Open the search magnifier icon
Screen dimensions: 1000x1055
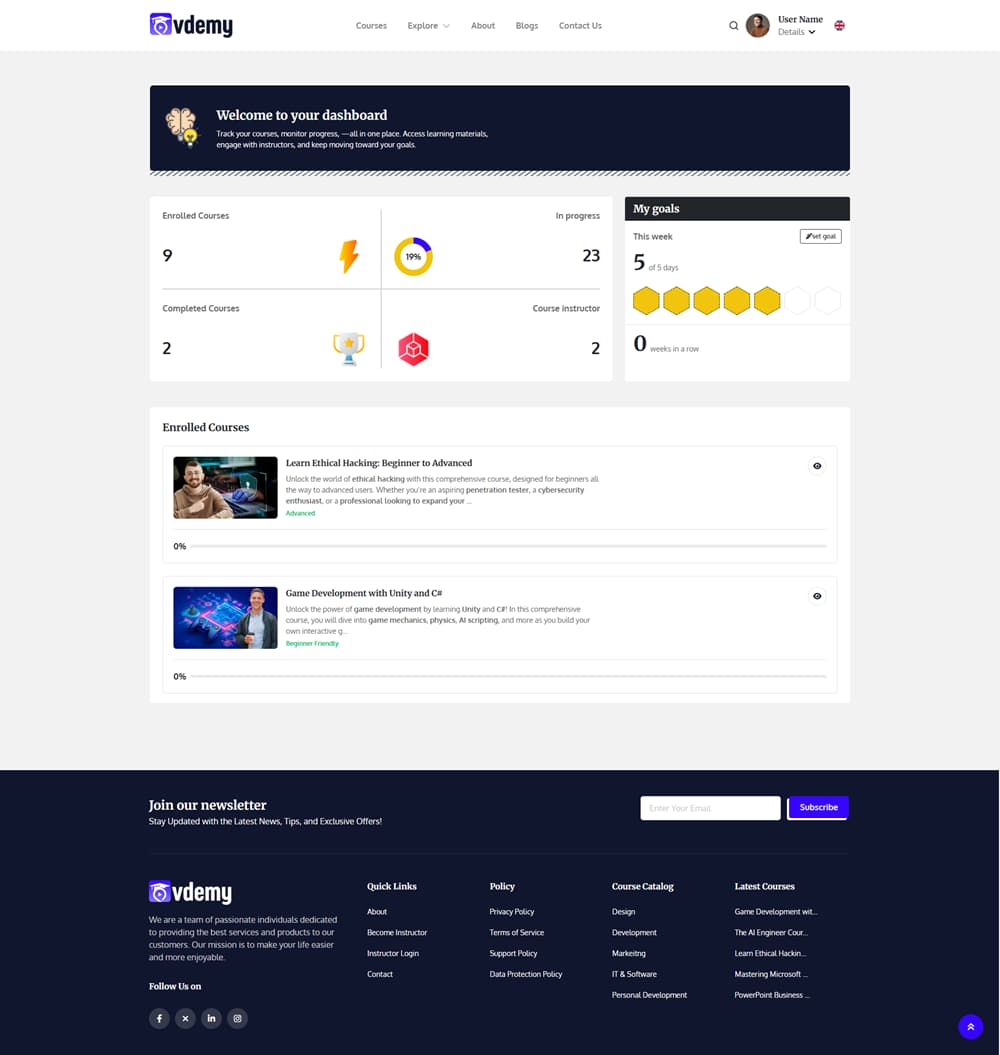[x=734, y=26]
